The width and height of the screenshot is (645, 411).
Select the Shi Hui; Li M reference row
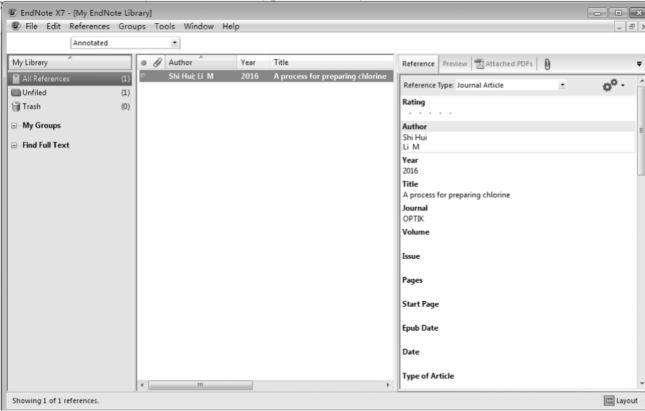[x=266, y=76]
